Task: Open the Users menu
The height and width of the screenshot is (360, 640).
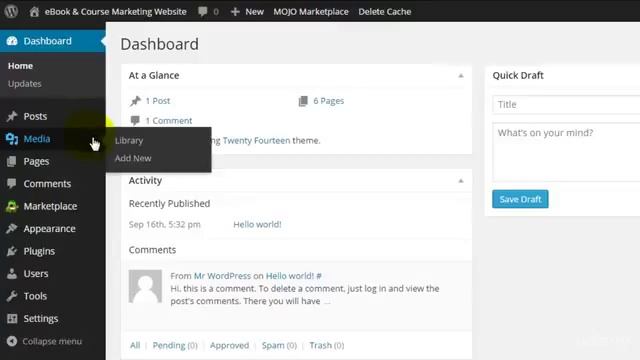Action: (36, 273)
